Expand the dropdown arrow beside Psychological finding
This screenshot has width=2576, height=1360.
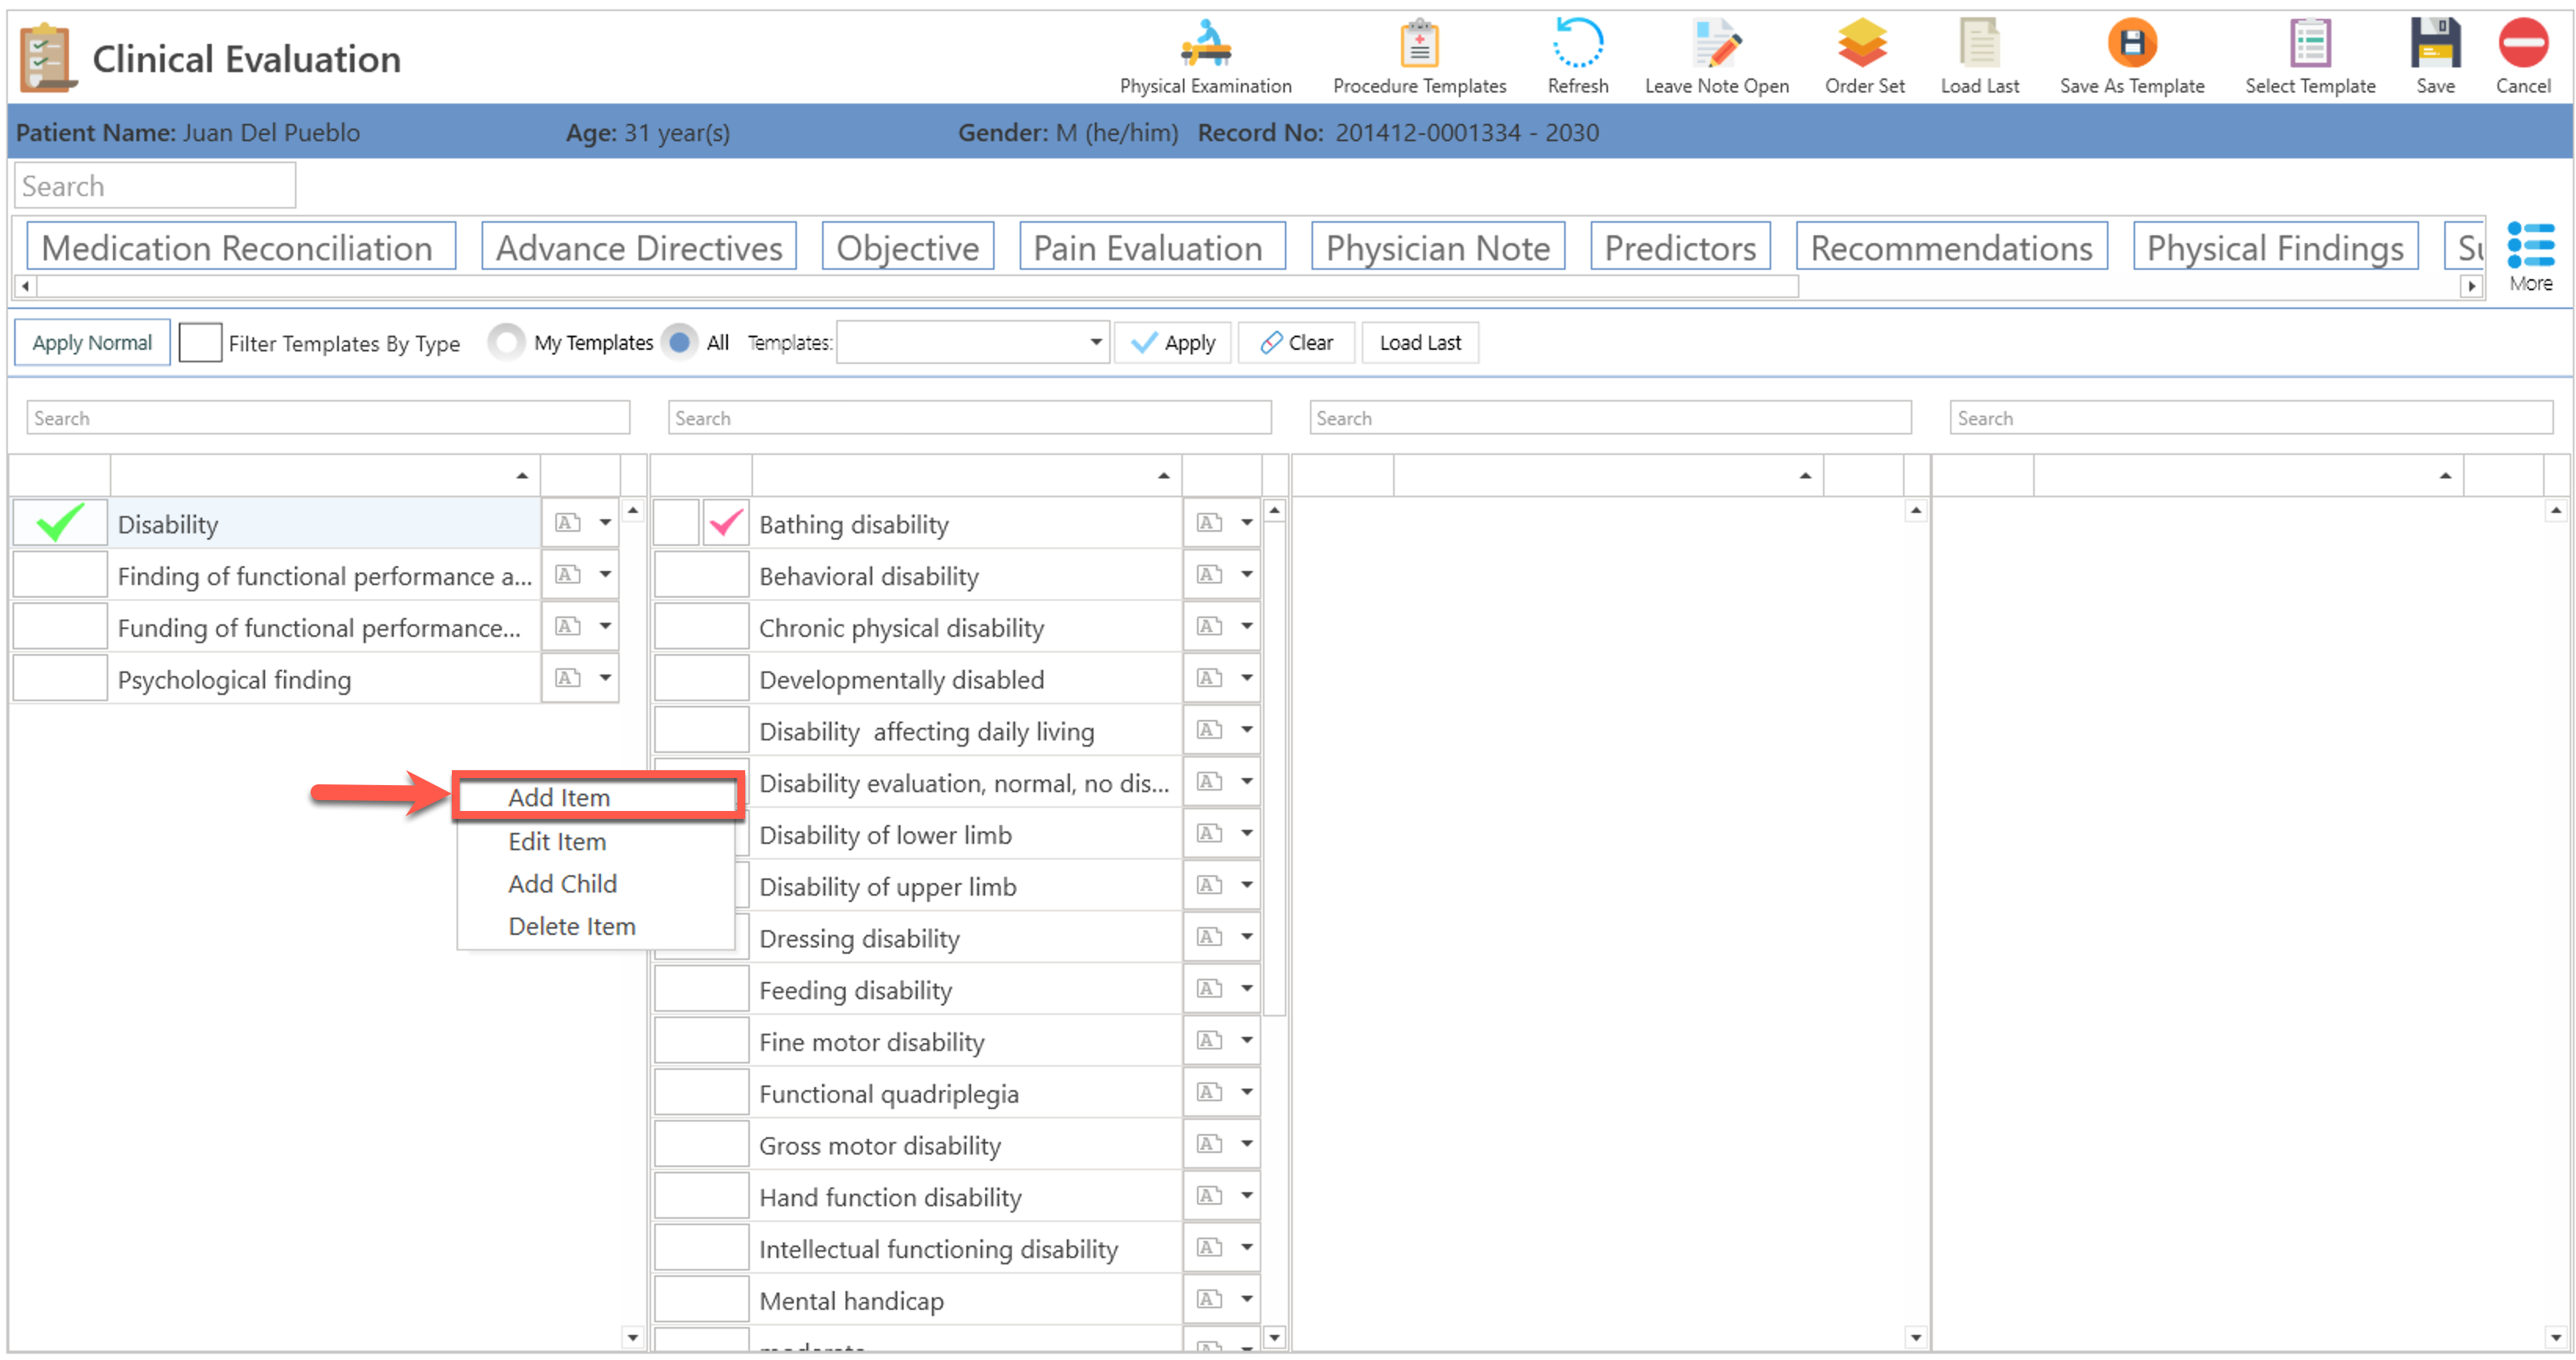[x=605, y=679]
